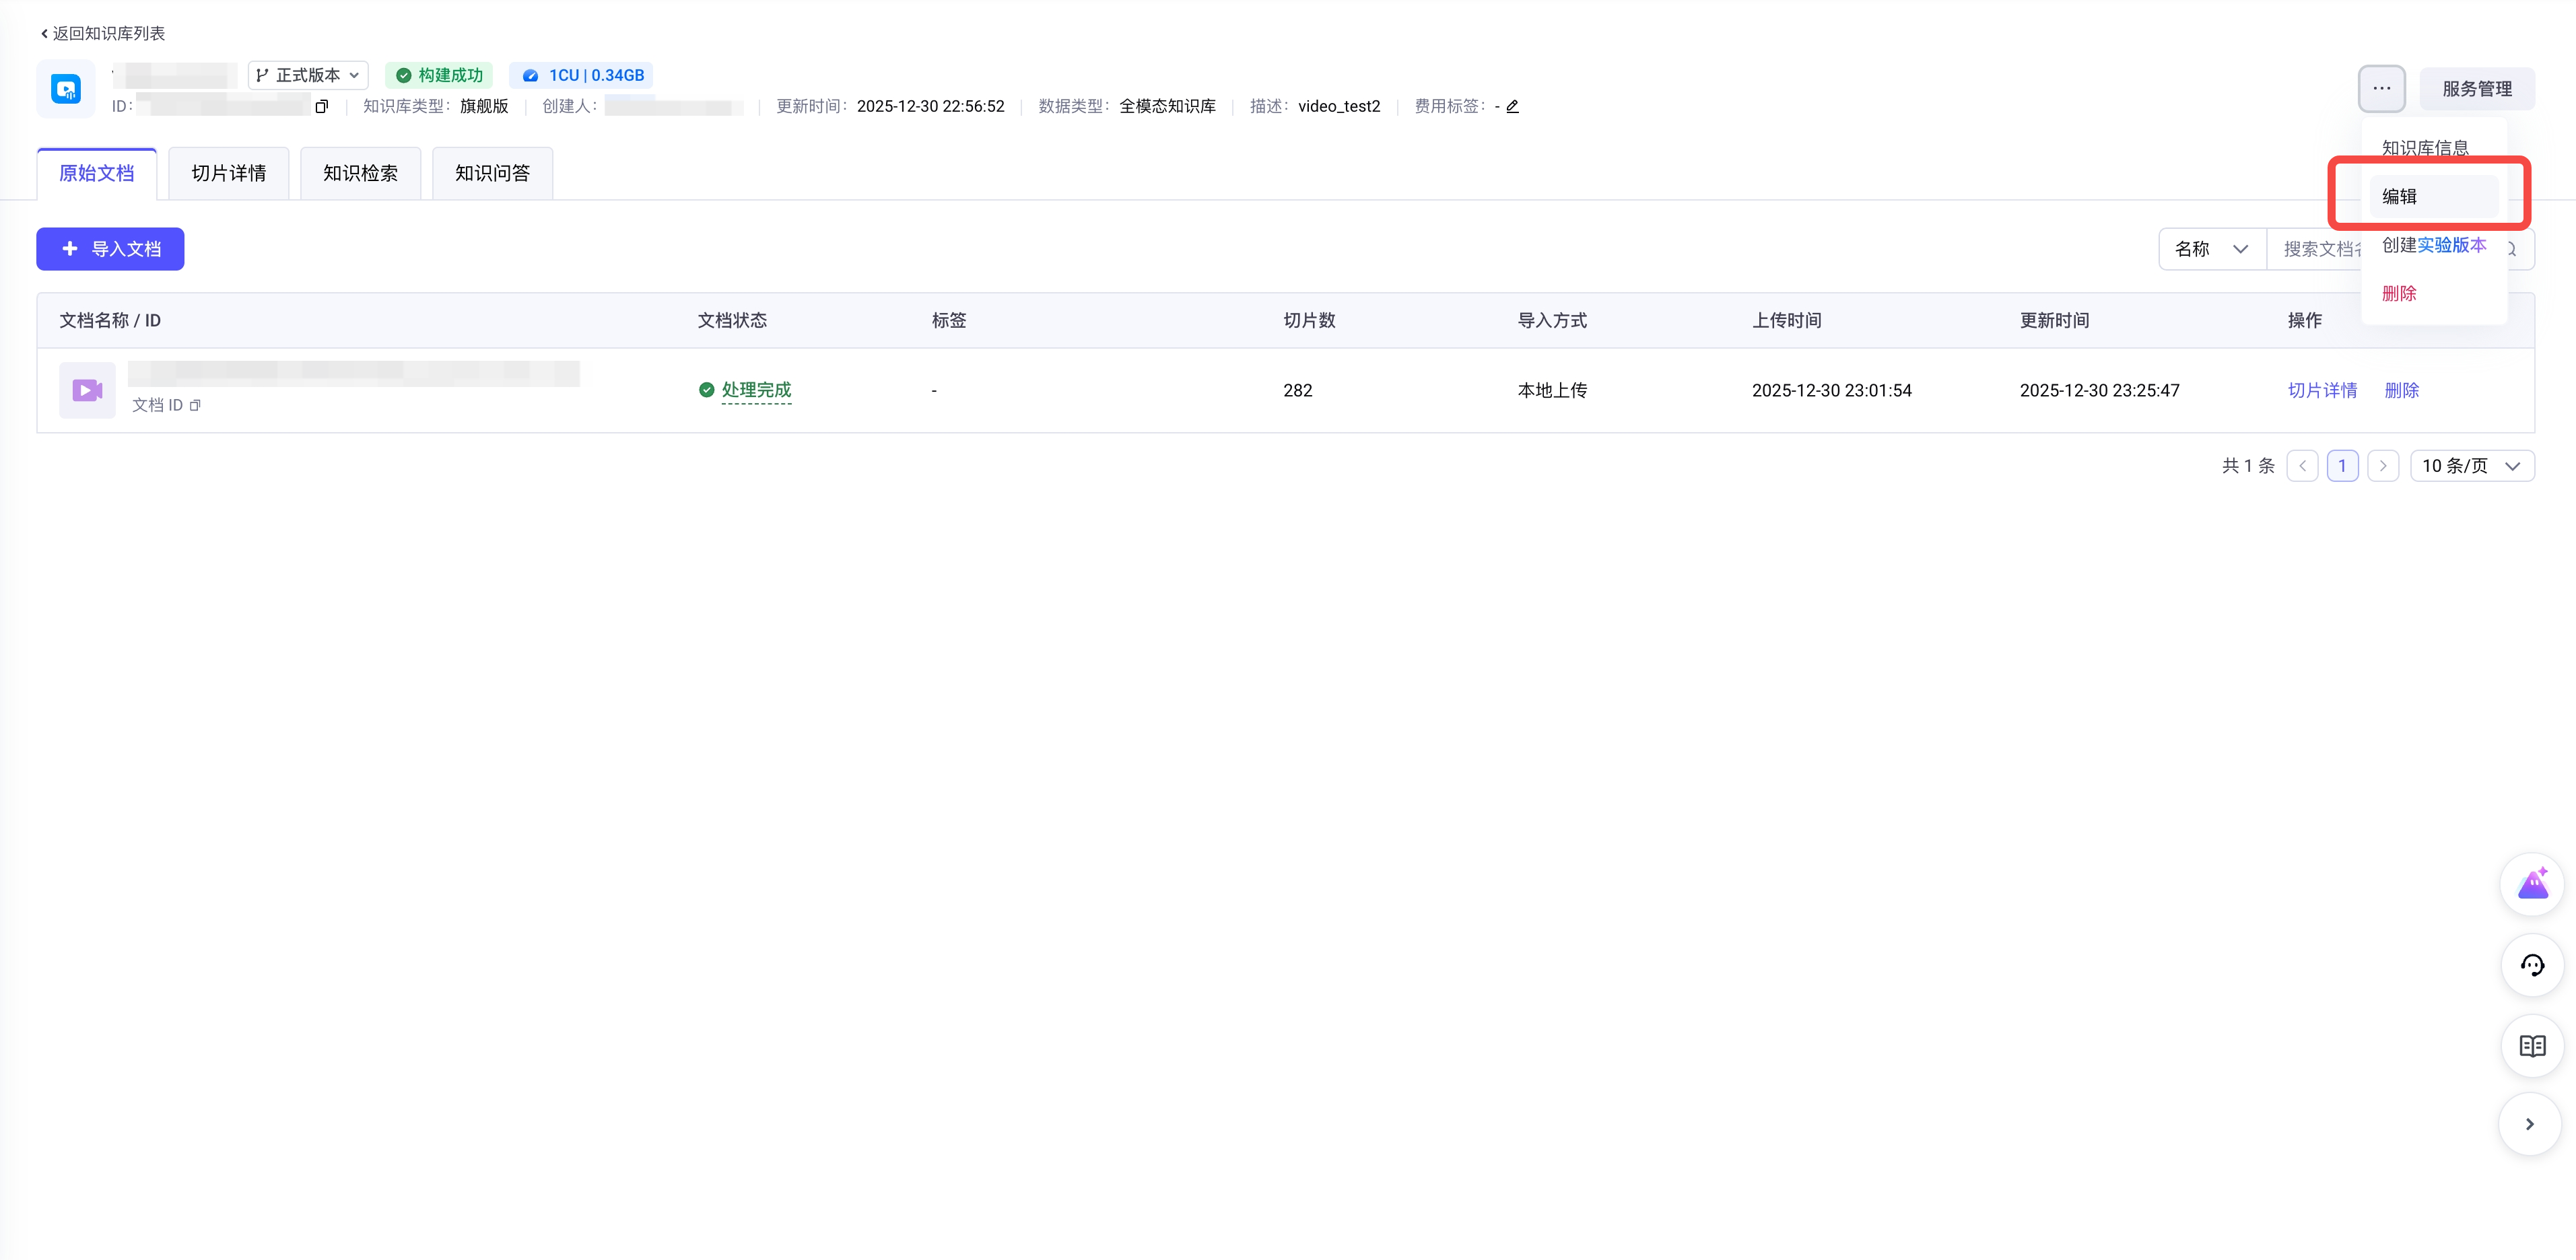The image size is (2576, 1260).
Task: Go to next page arrow in pagination
Action: pyautogui.click(x=2383, y=466)
